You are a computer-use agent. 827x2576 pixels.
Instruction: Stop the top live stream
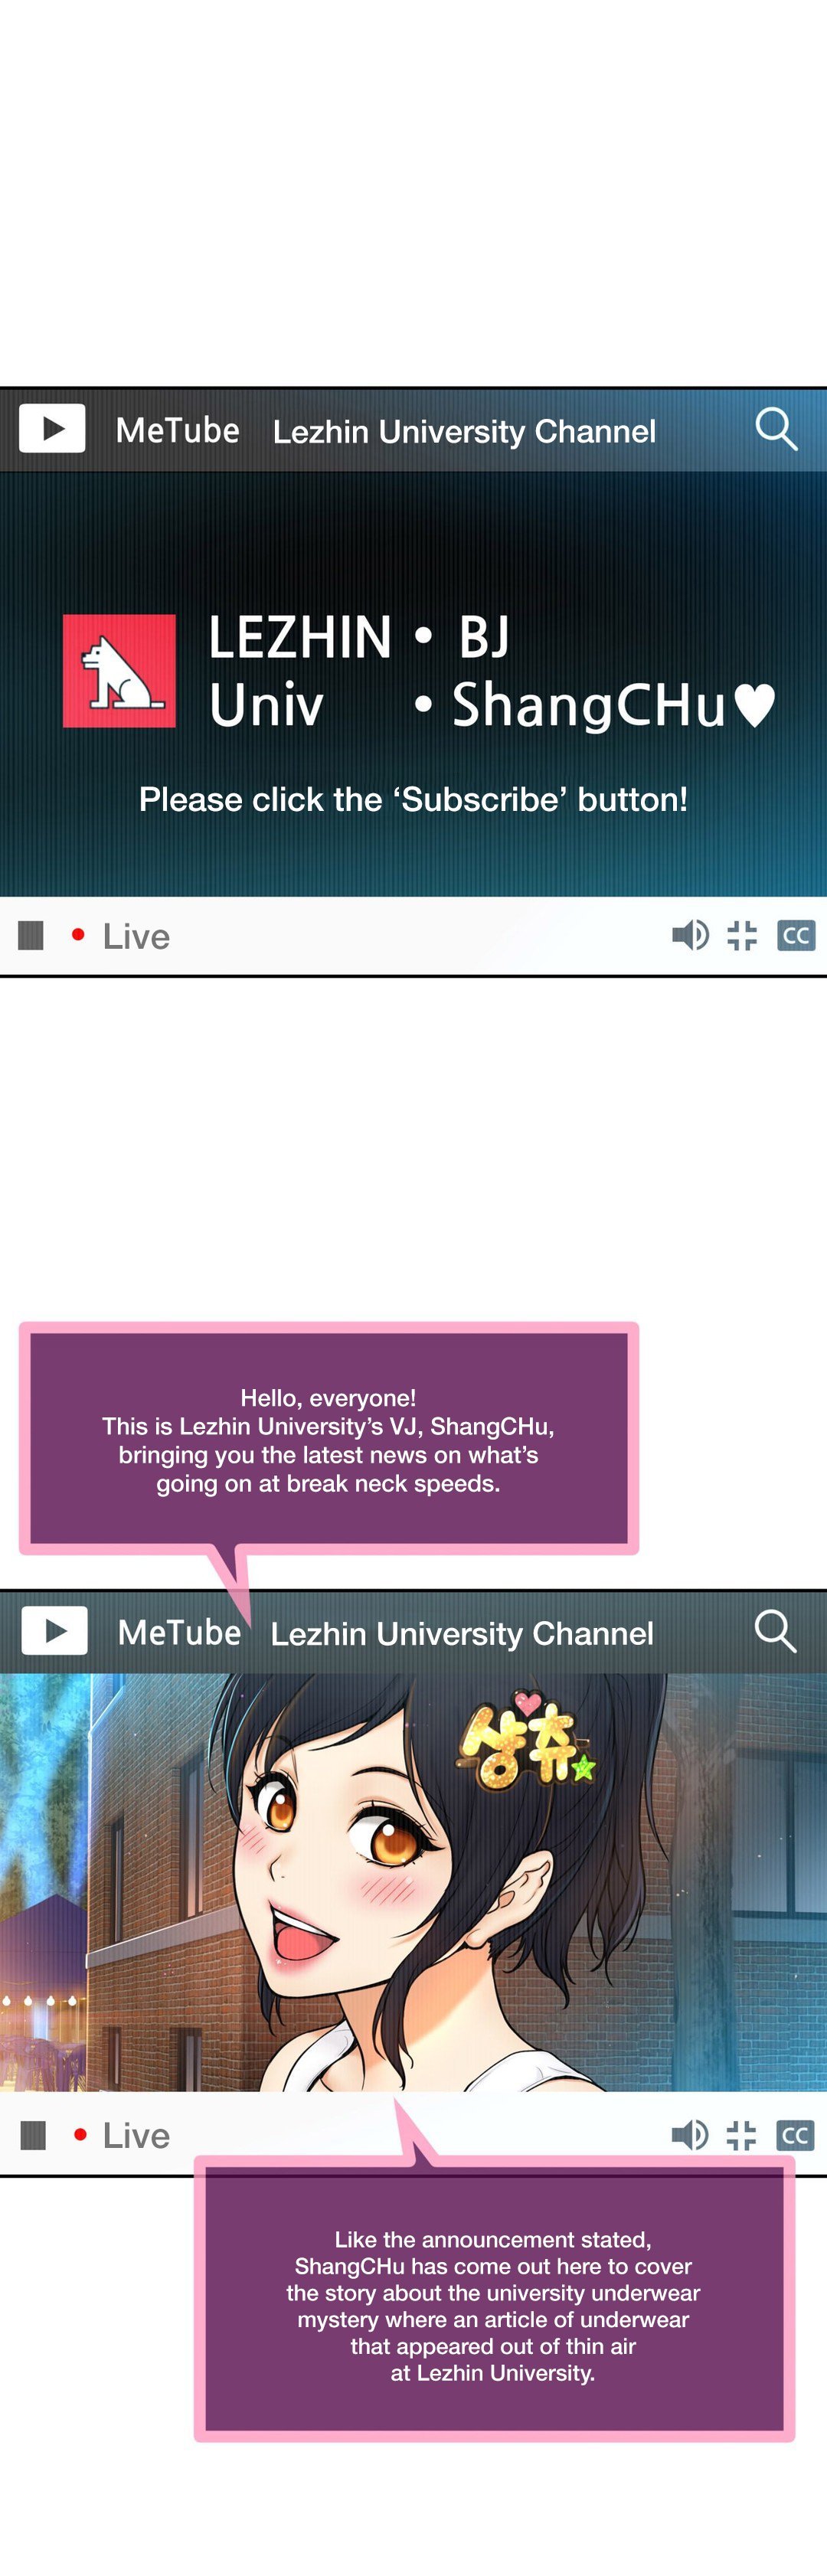coord(31,935)
